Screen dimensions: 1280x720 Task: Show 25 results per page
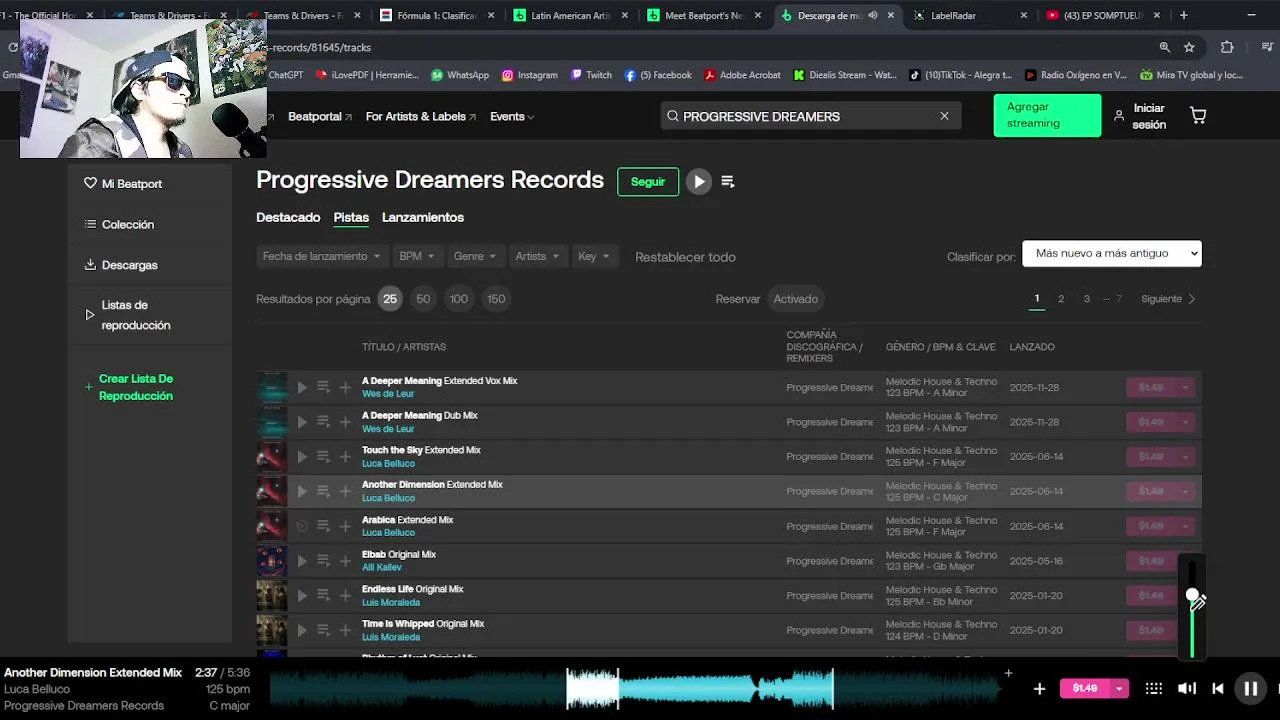tap(390, 299)
